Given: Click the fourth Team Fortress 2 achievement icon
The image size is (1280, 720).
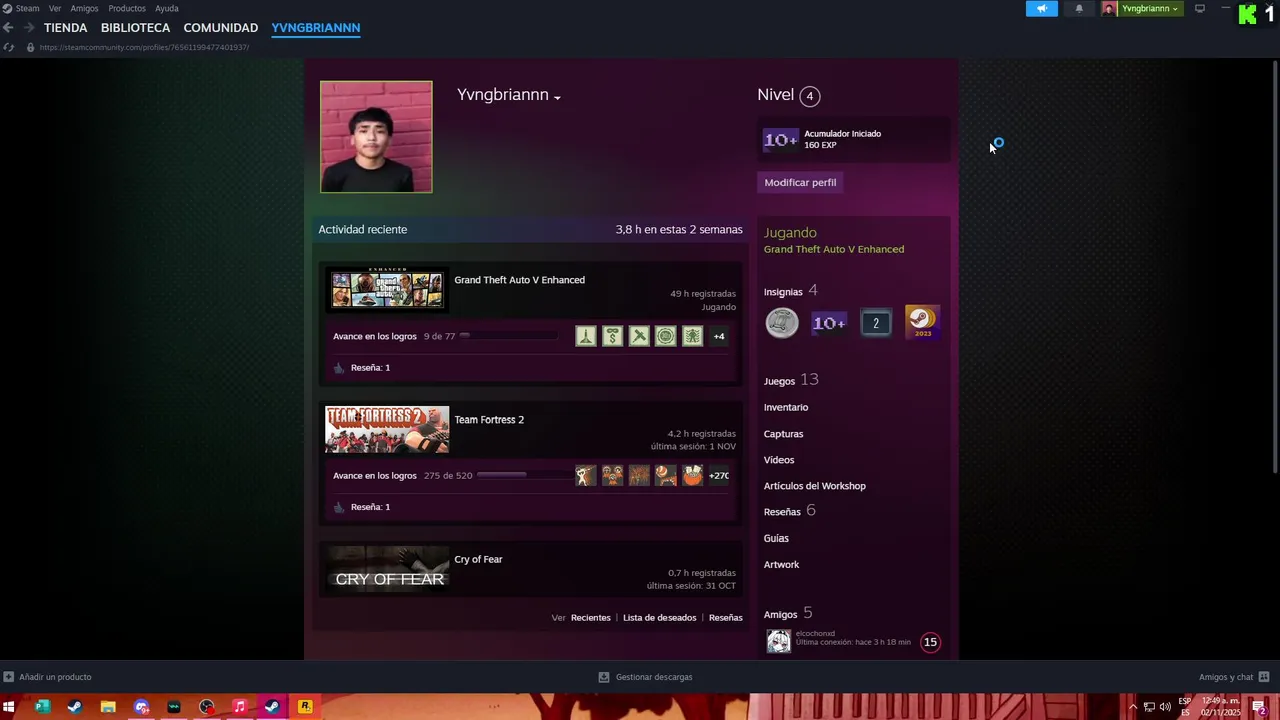Looking at the screenshot, I should [x=666, y=475].
